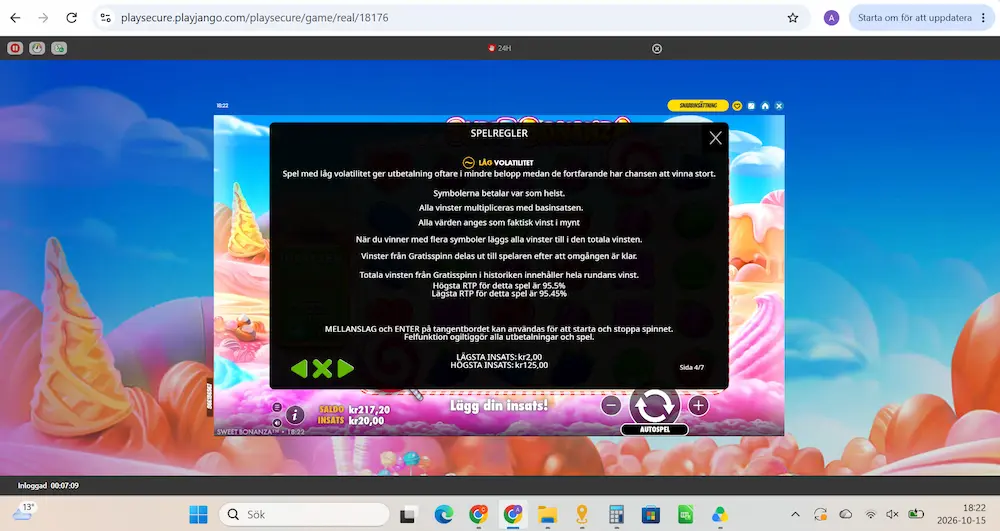1000x531 pixels.
Task: Click the green self-test icon in top bar
Action: coord(59,48)
